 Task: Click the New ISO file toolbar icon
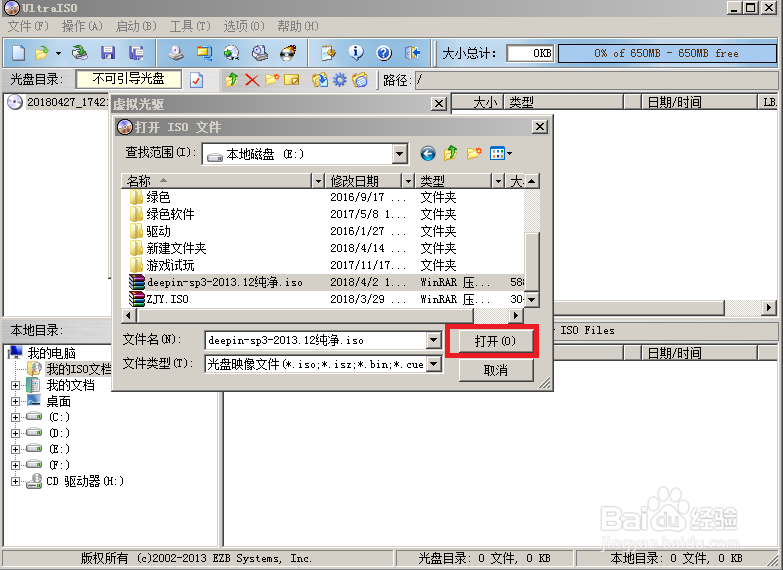coord(18,53)
